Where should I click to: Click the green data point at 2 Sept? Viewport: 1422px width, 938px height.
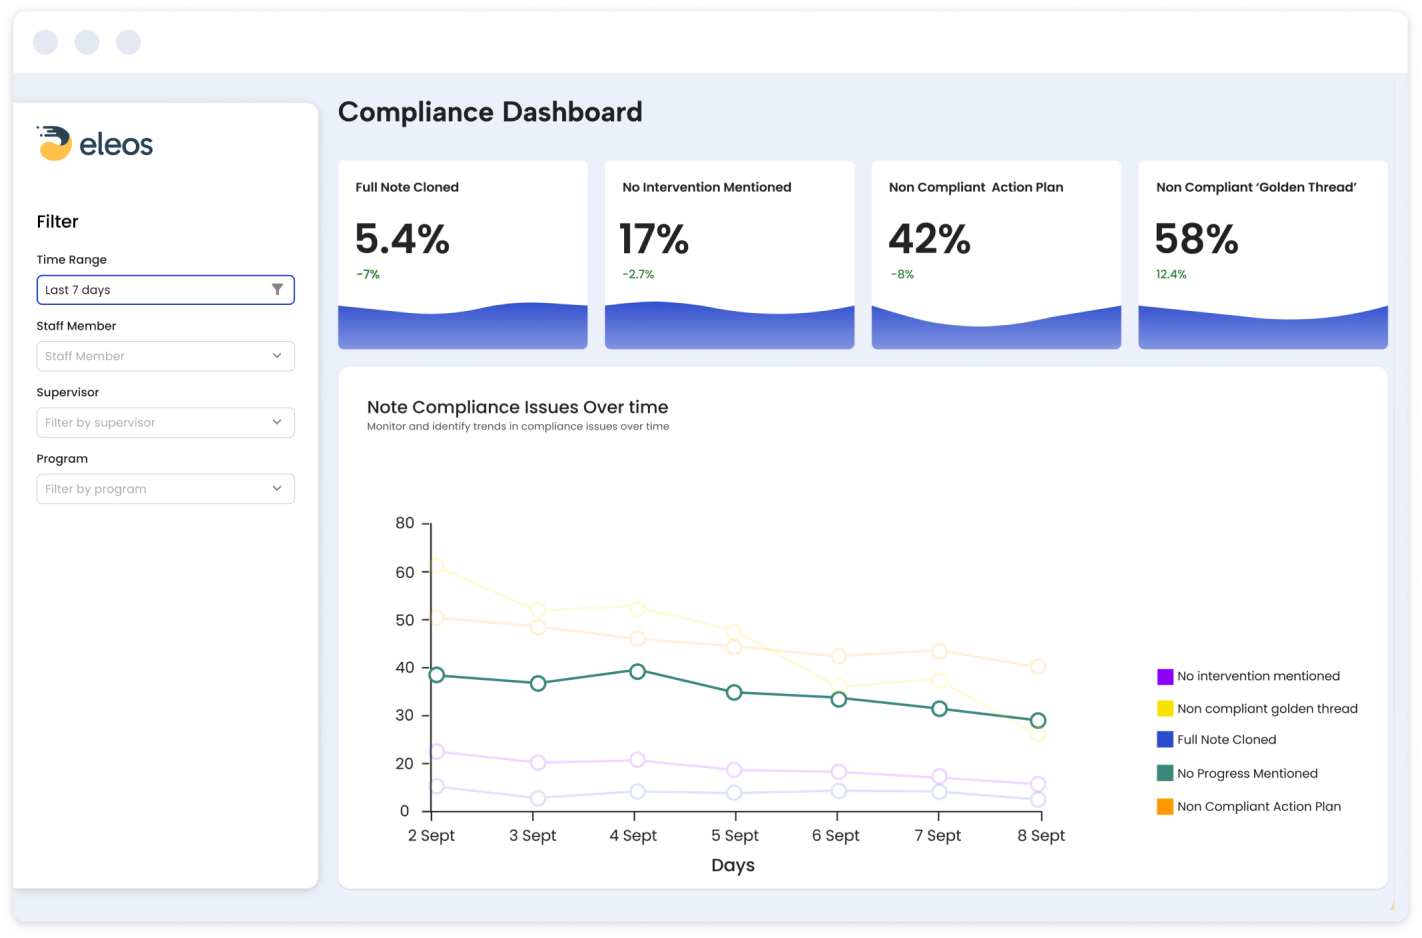click(437, 675)
